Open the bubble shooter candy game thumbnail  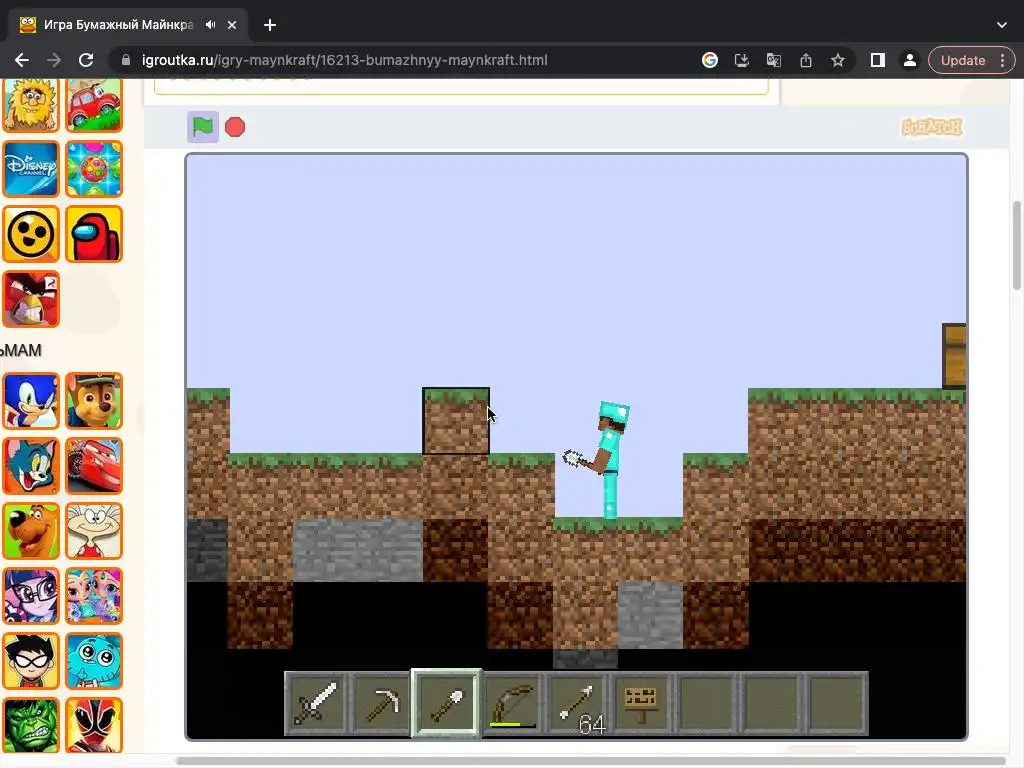[94, 168]
